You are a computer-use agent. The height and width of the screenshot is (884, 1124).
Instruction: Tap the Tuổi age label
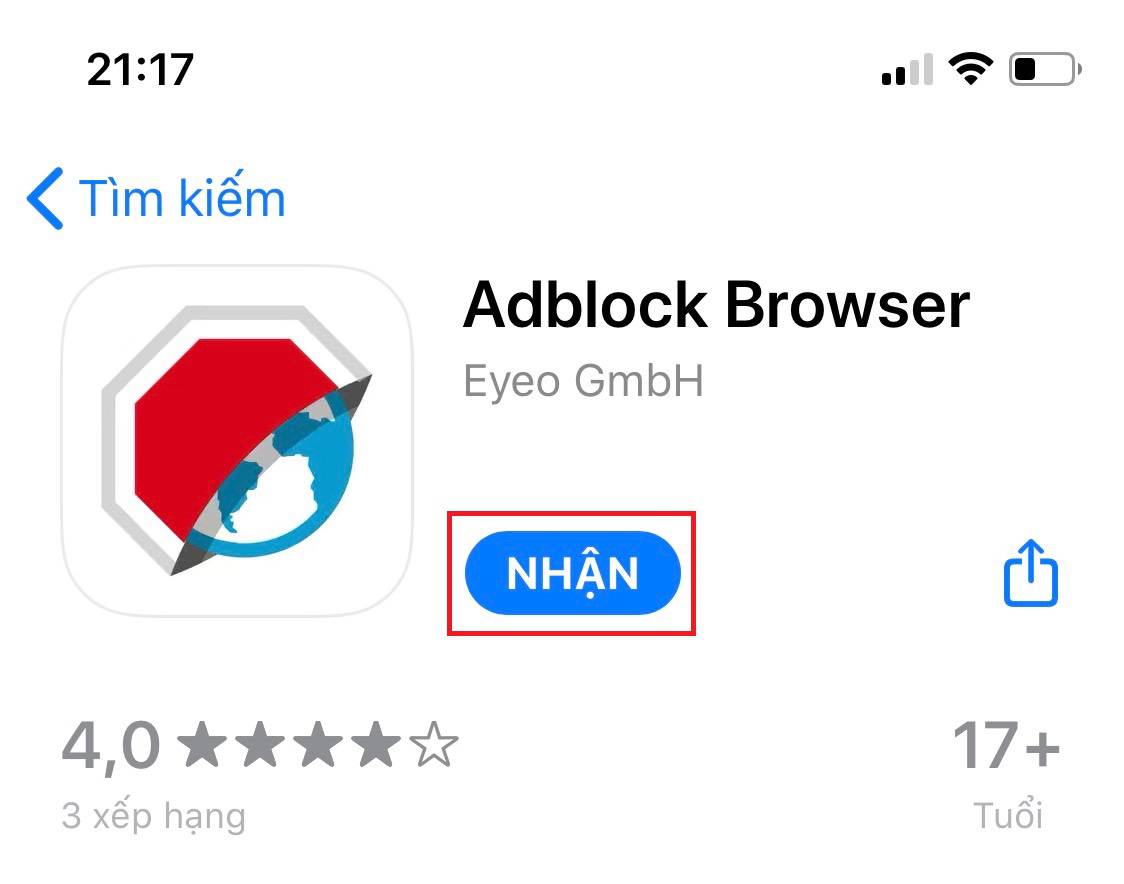1008,814
